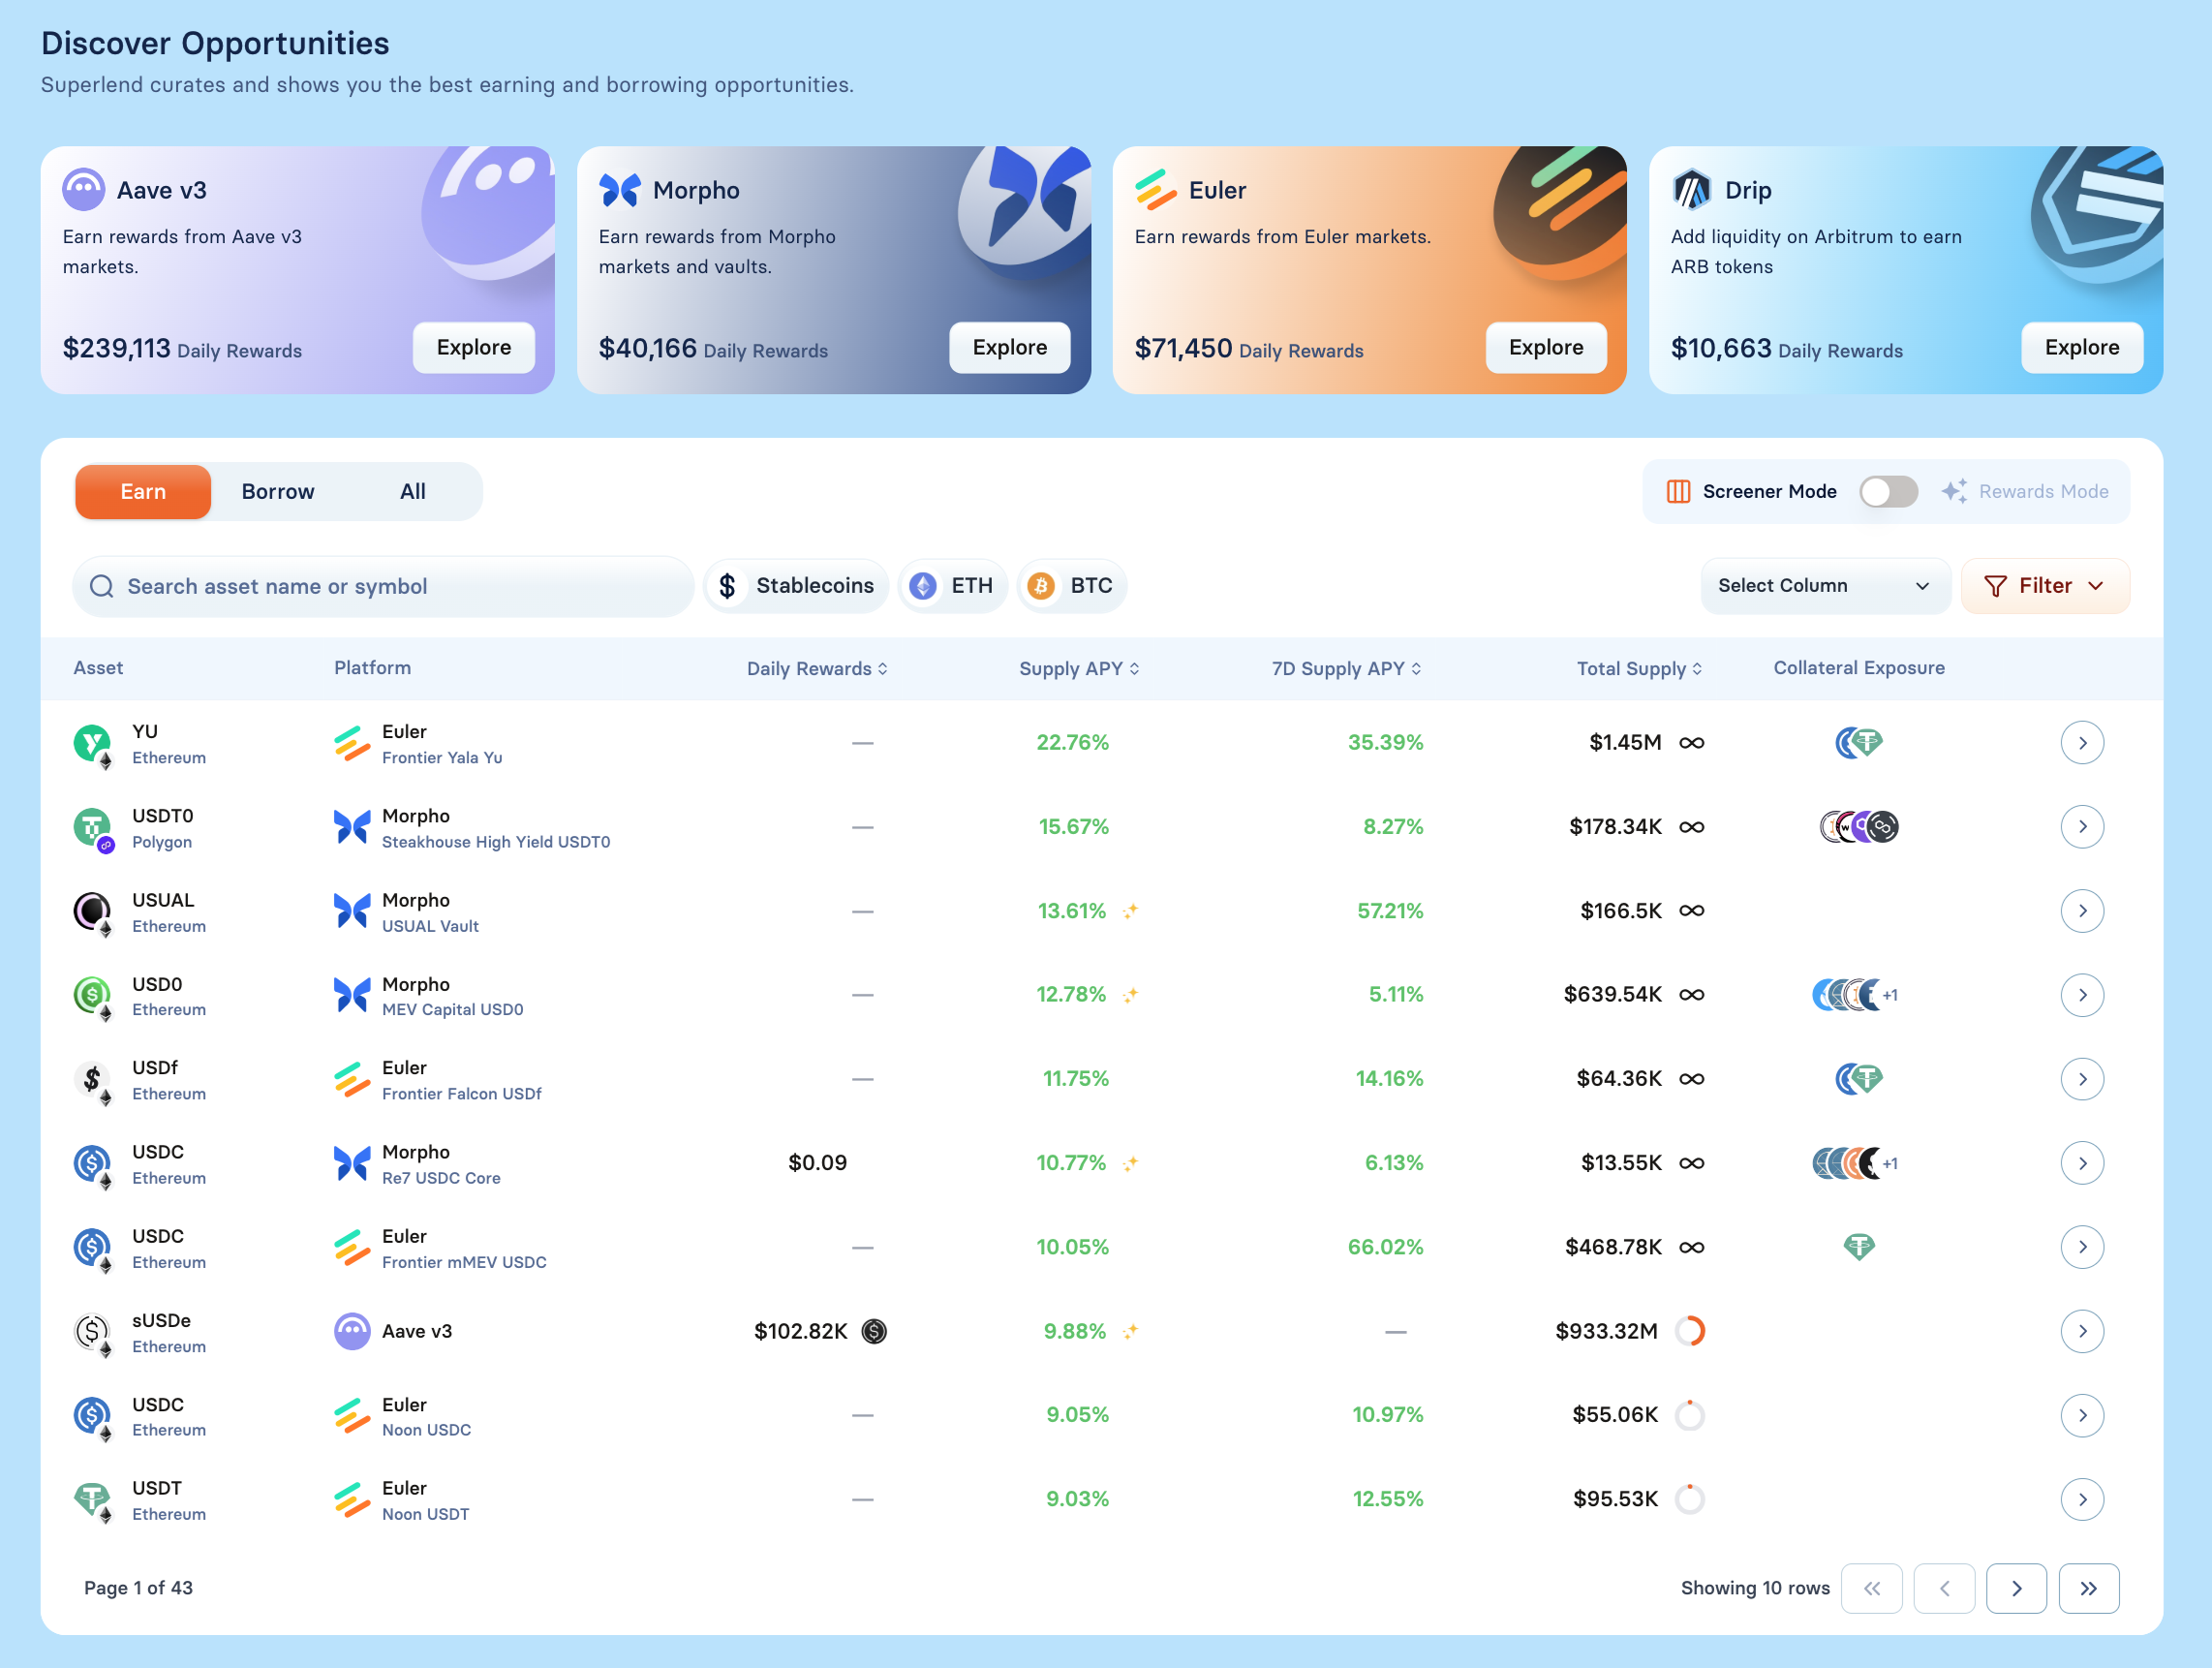Jump to last page double-arrow
The height and width of the screenshot is (1668, 2212).
(x=2088, y=1588)
